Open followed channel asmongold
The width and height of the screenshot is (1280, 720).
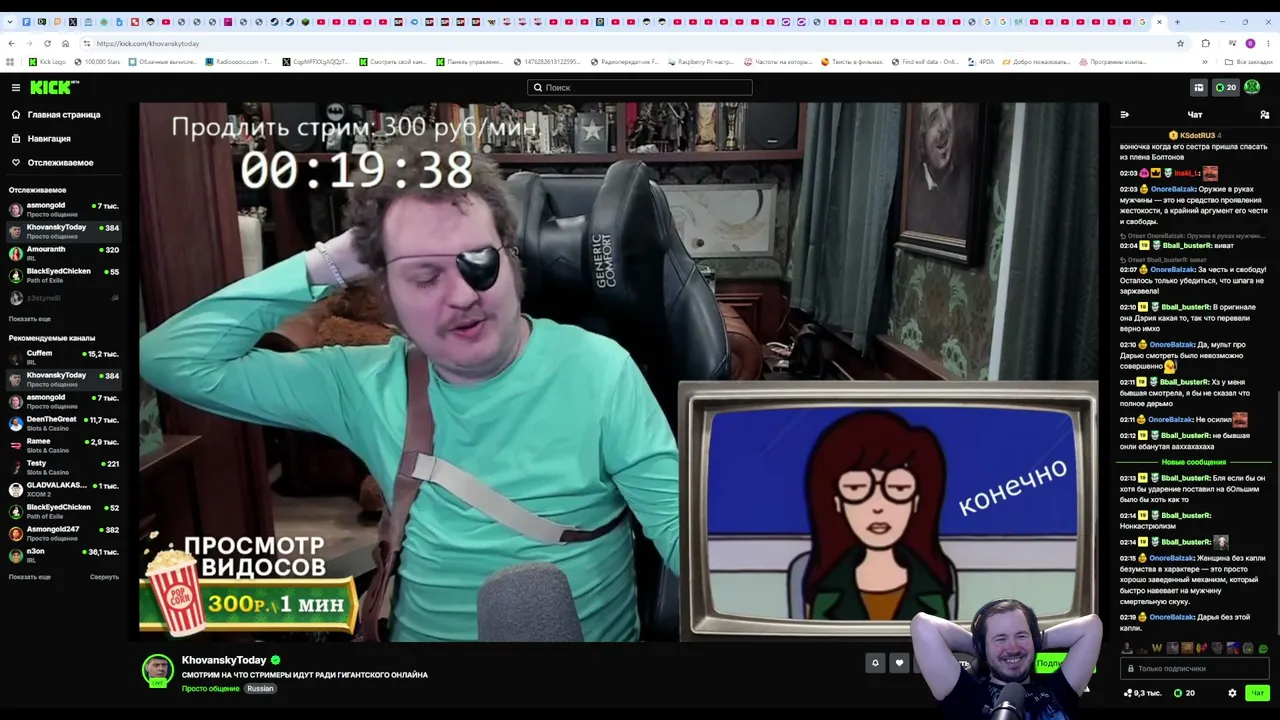(x=64, y=209)
